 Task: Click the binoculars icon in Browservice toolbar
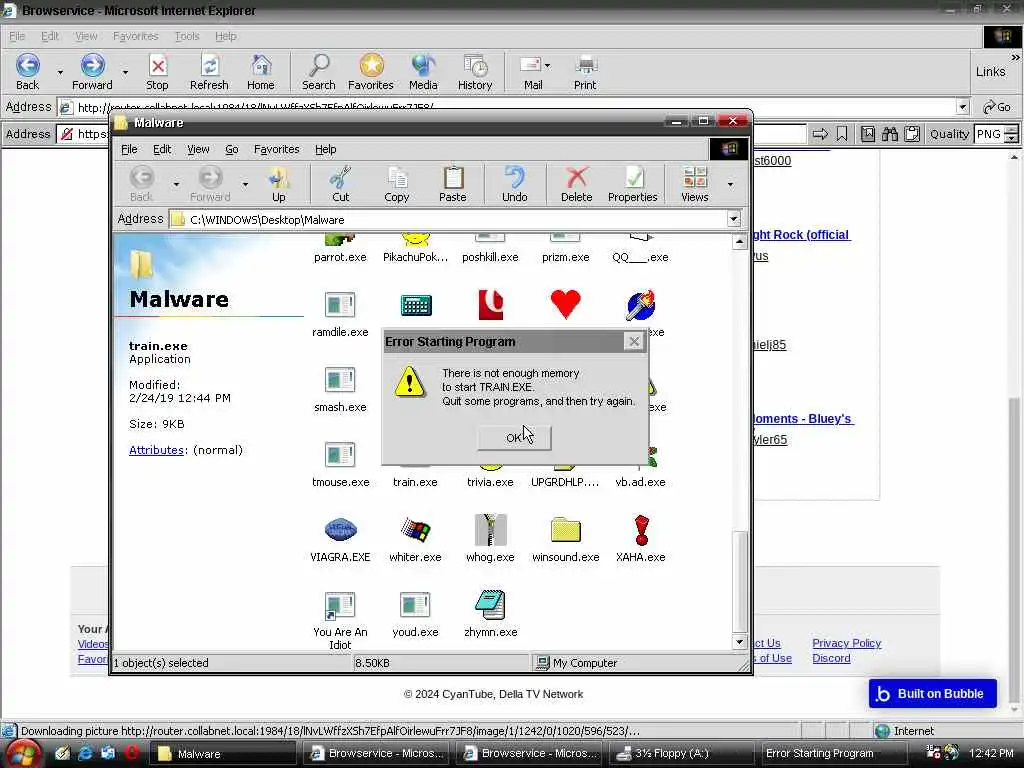pyautogui.click(x=889, y=135)
